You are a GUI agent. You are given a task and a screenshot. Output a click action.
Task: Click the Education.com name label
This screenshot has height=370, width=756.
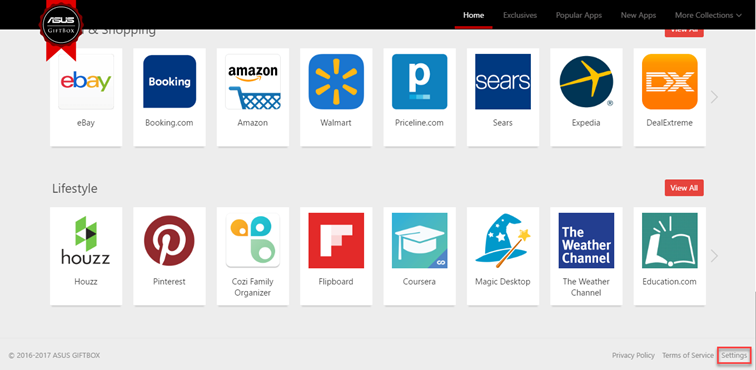(670, 281)
